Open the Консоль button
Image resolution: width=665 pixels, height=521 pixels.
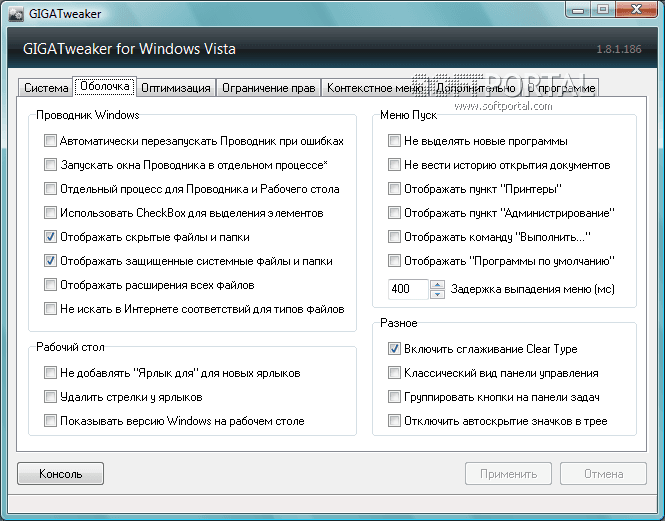click(60, 473)
